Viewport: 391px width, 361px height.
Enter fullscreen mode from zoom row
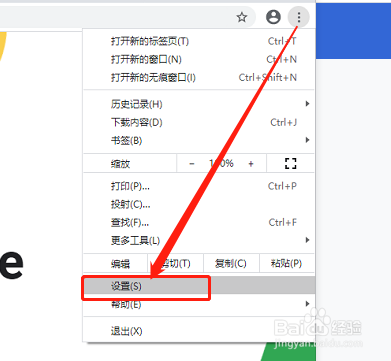point(290,163)
